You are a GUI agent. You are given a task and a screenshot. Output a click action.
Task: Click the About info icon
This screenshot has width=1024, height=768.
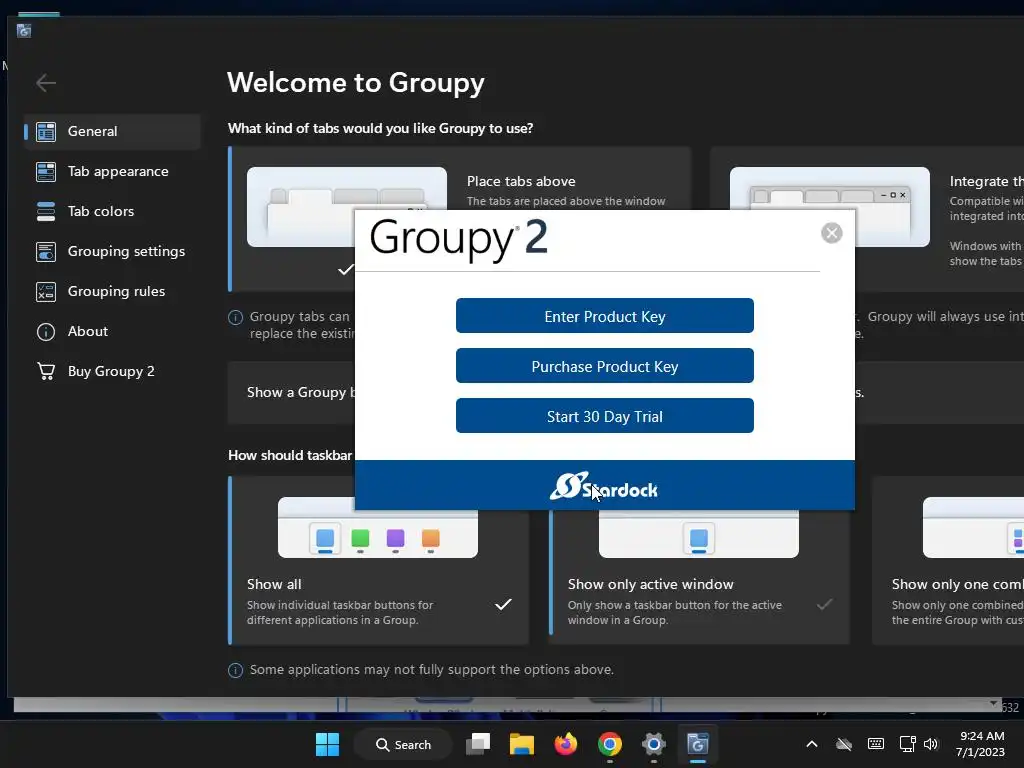pos(46,332)
